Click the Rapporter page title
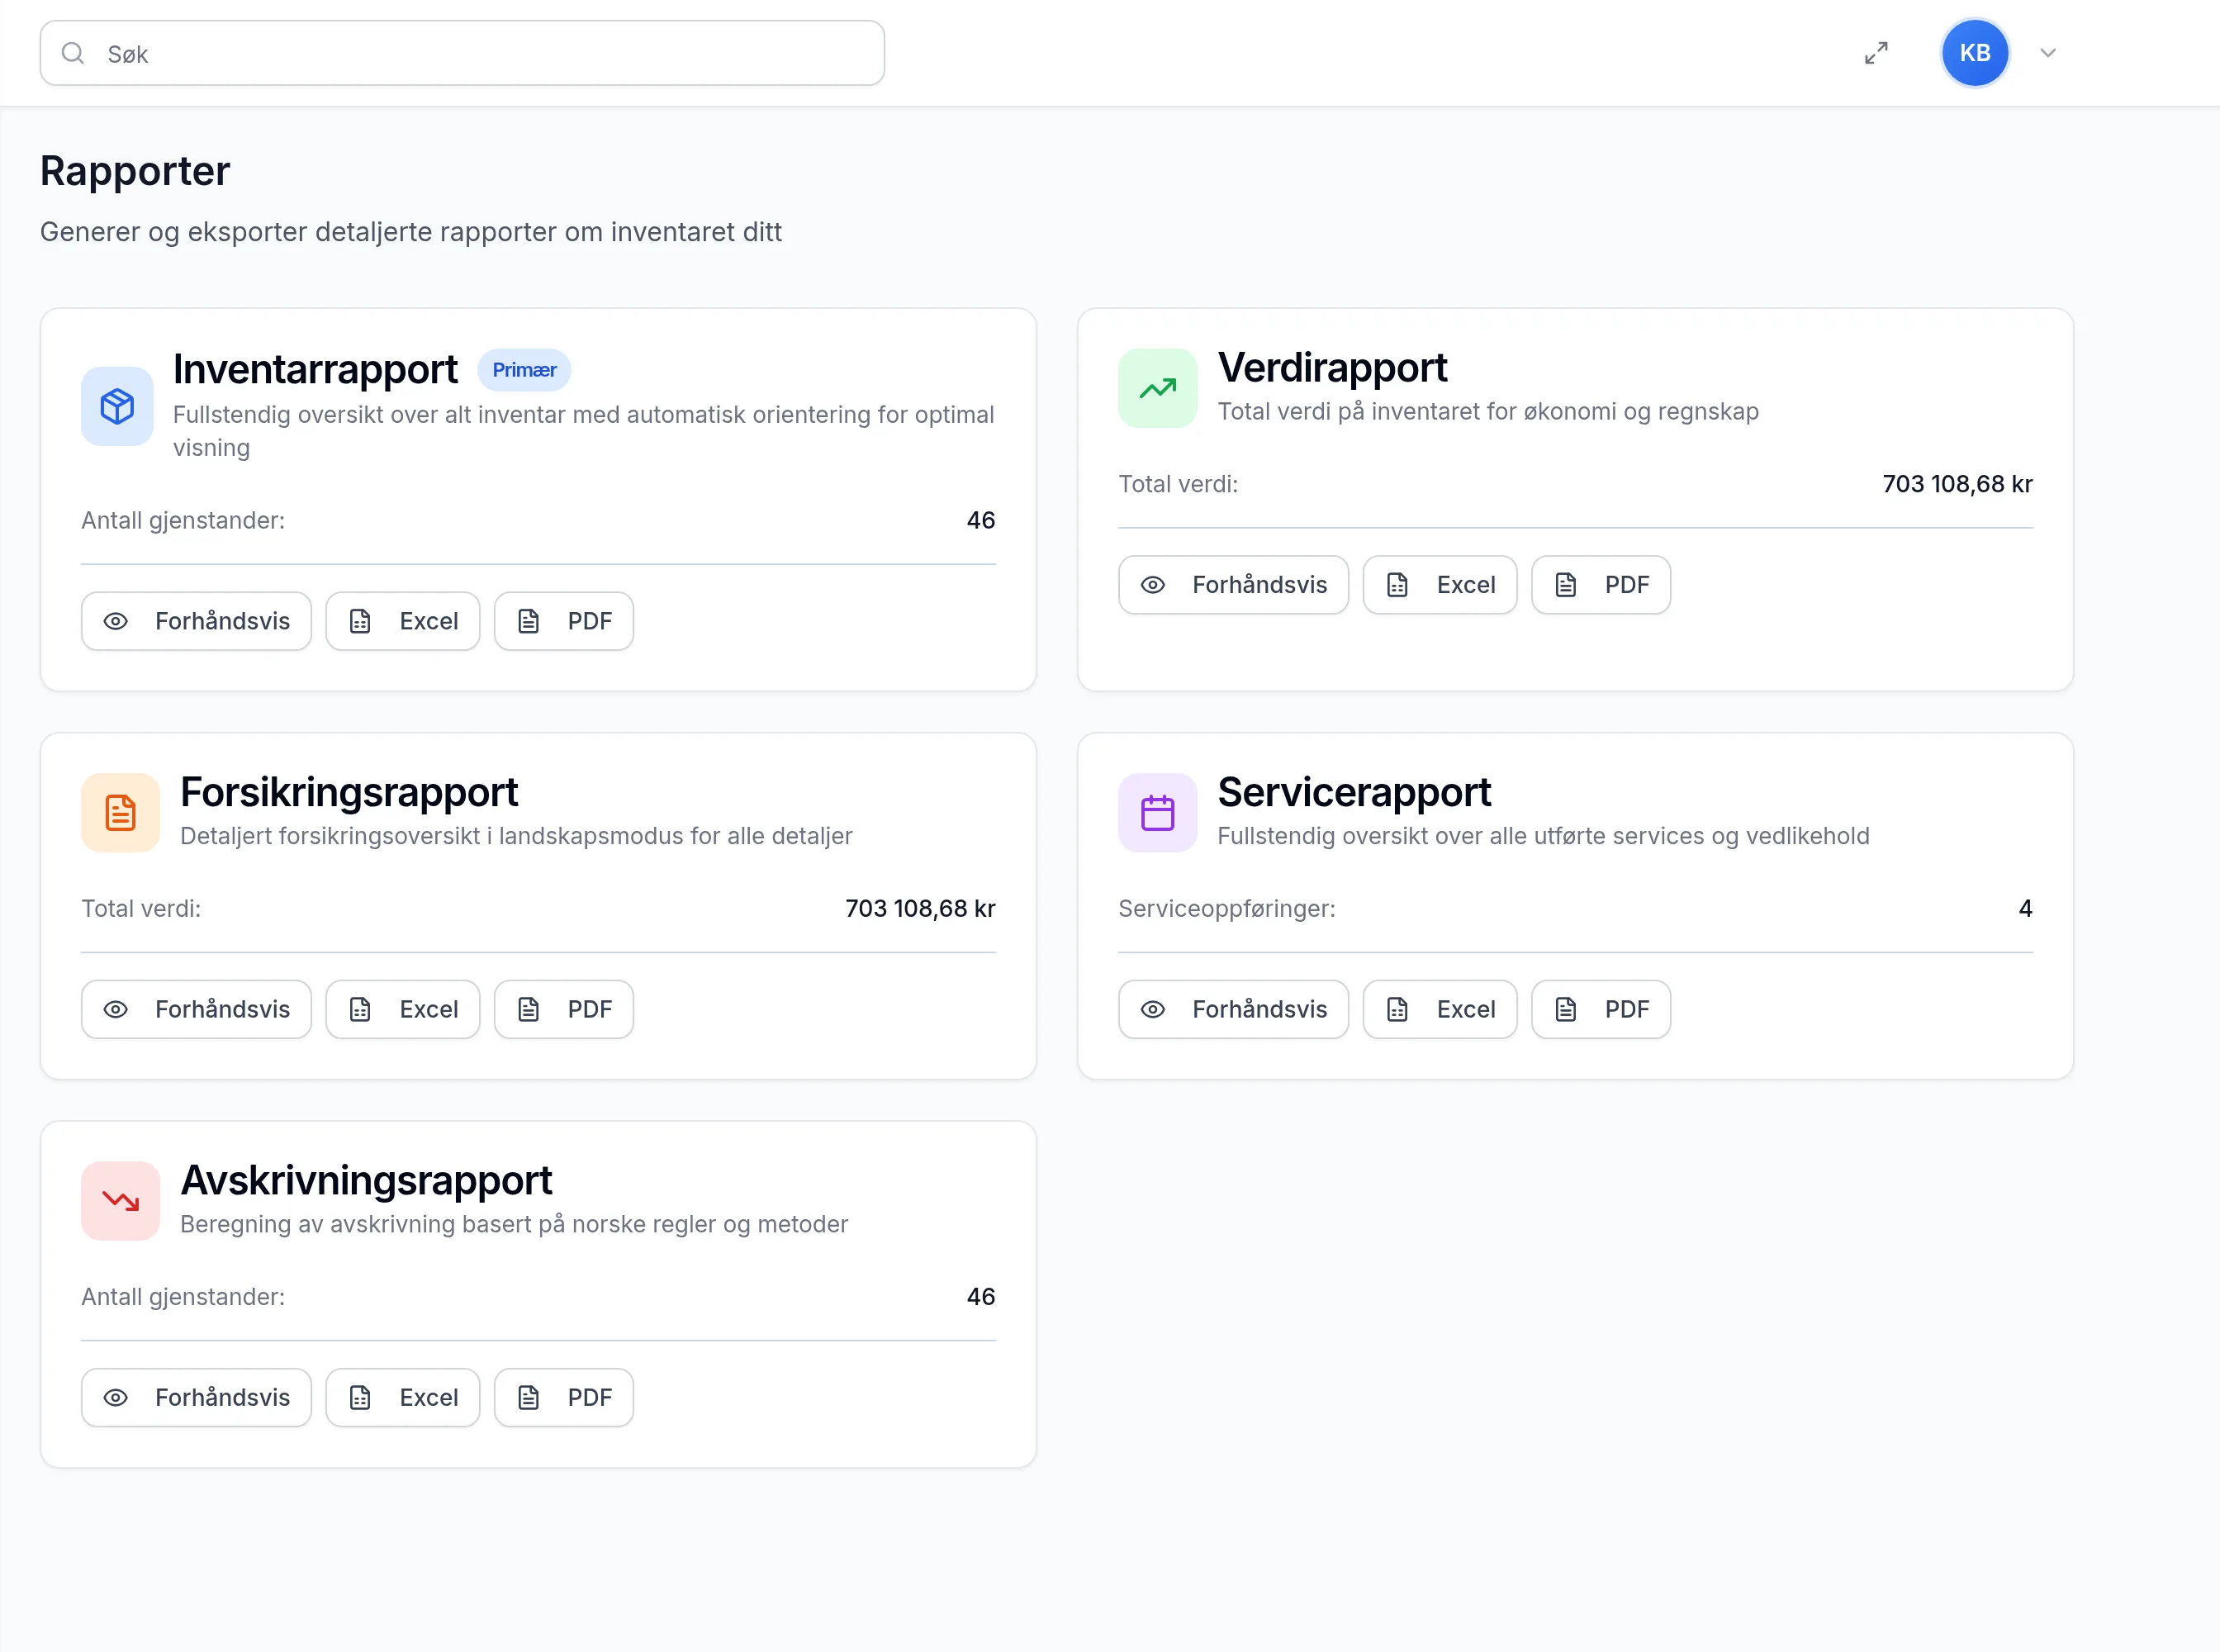The image size is (2220, 1652). pos(135,171)
